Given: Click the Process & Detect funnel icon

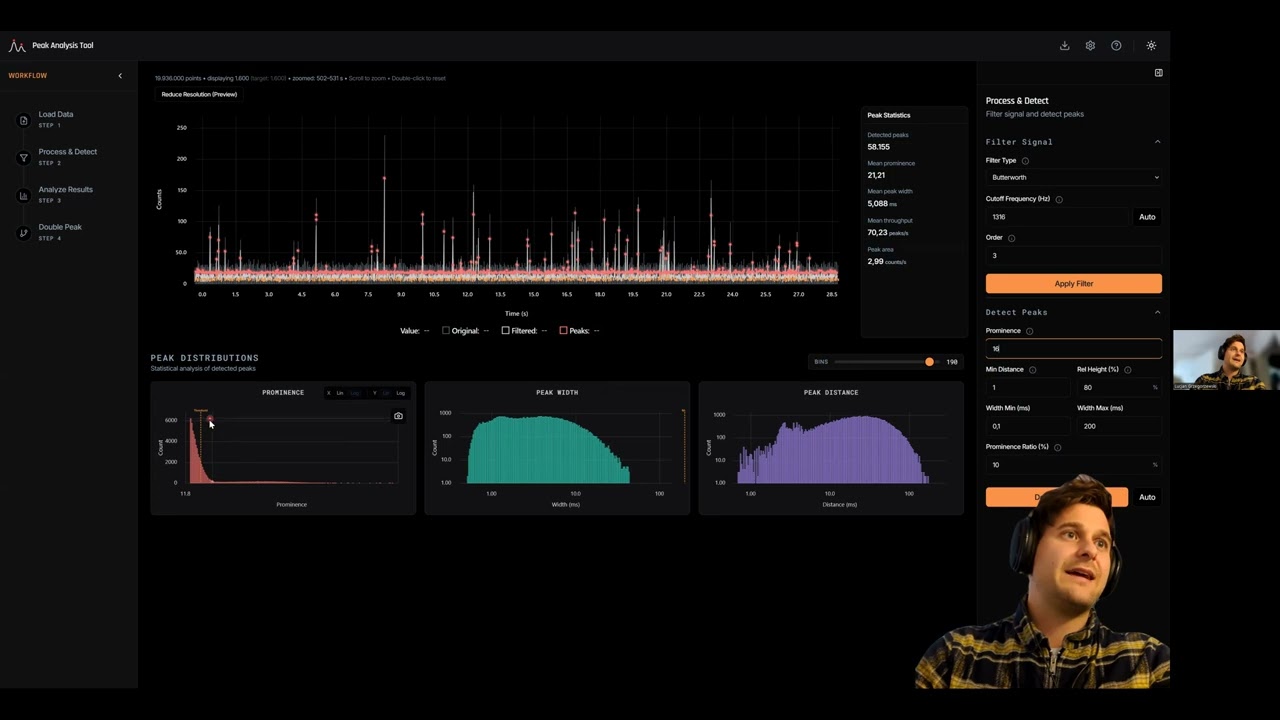Looking at the screenshot, I should [23, 157].
